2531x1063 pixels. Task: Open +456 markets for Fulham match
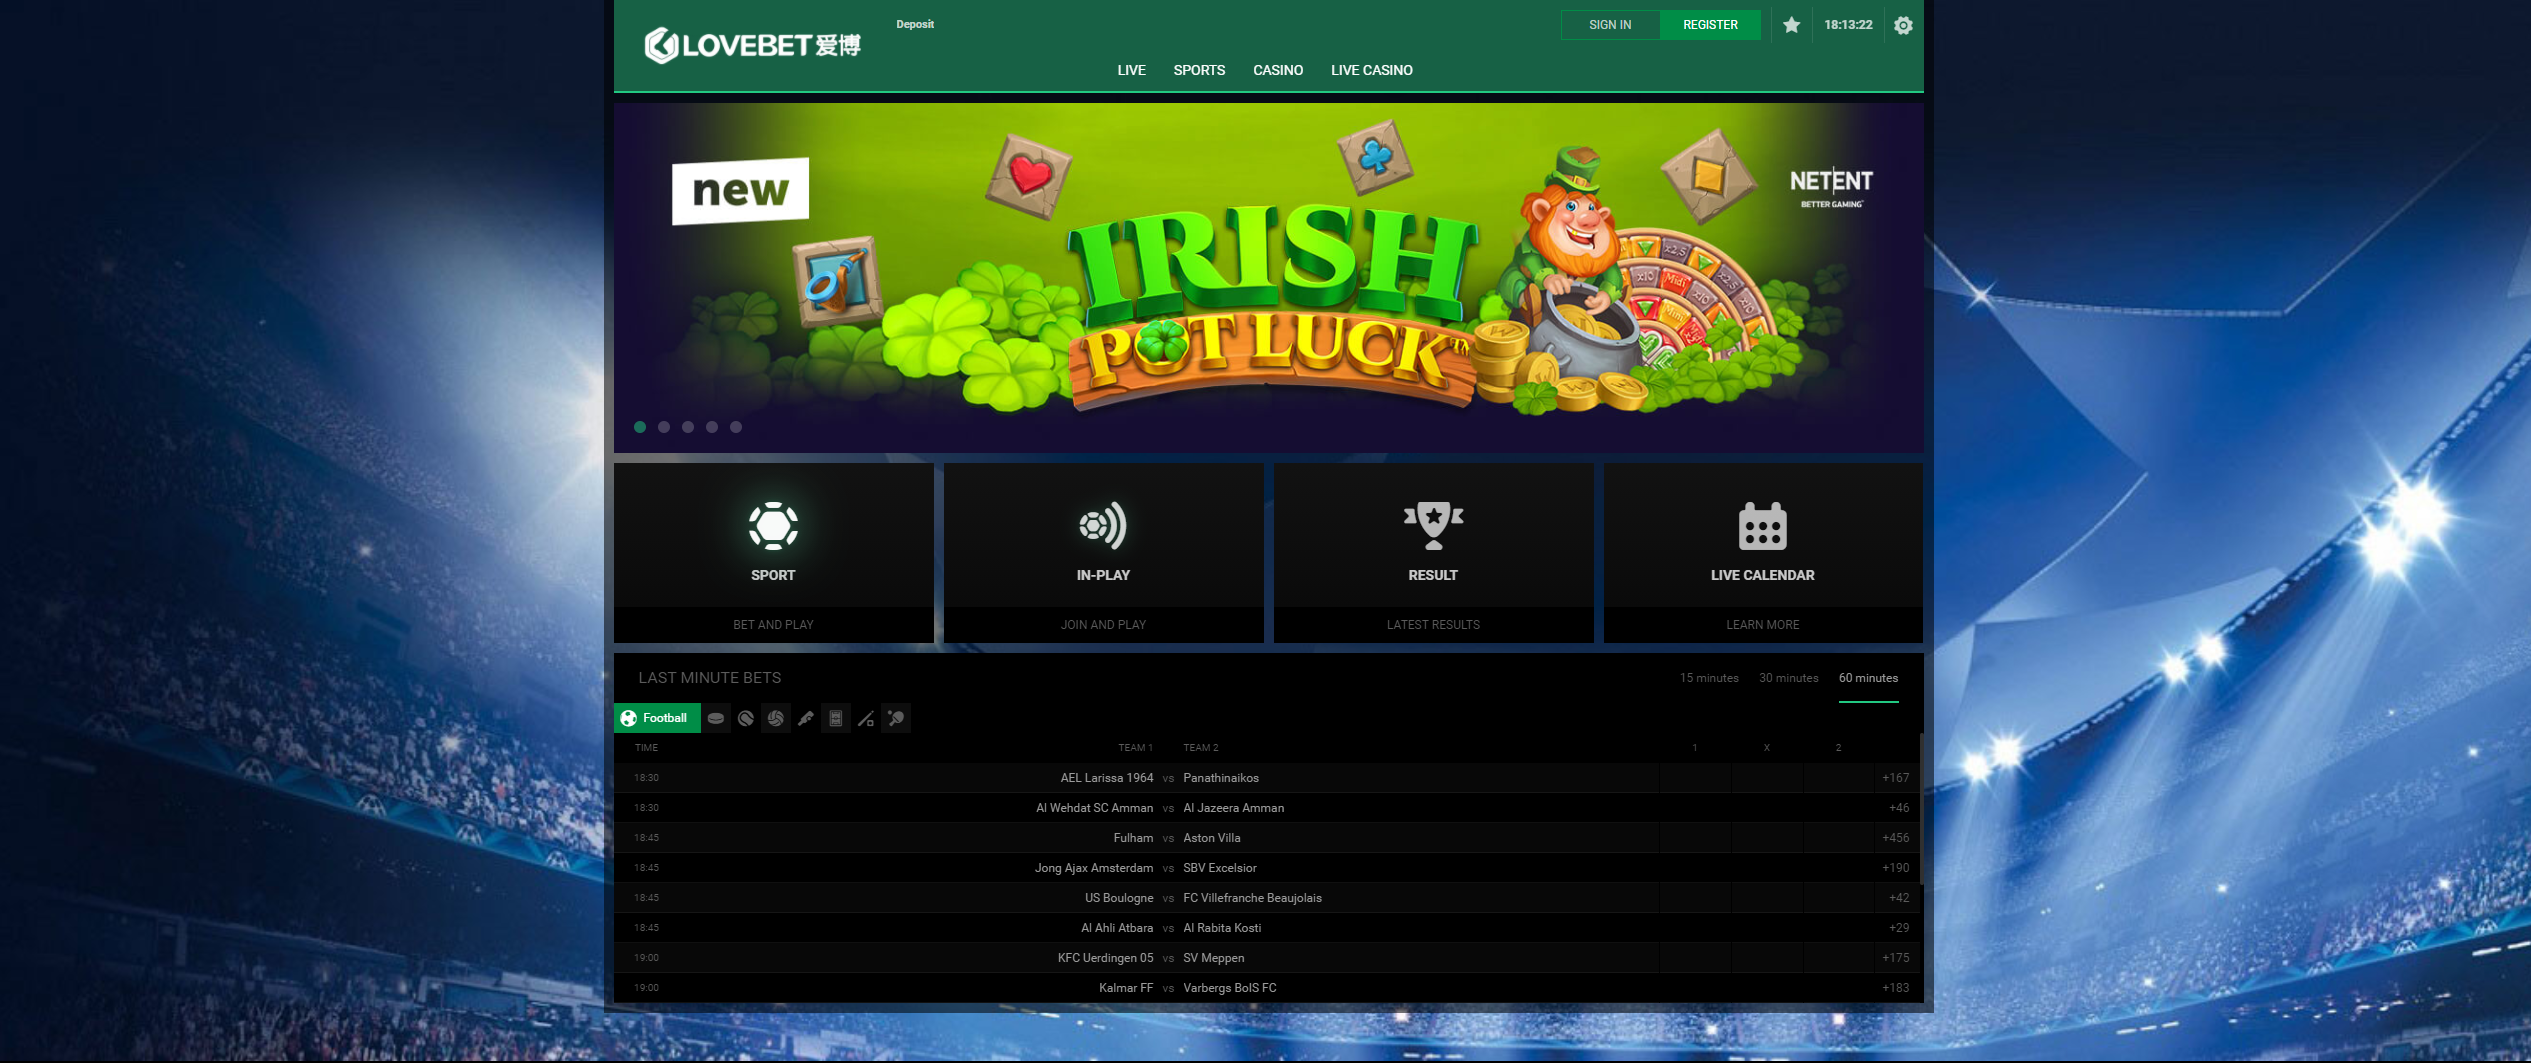tap(1895, 838)
